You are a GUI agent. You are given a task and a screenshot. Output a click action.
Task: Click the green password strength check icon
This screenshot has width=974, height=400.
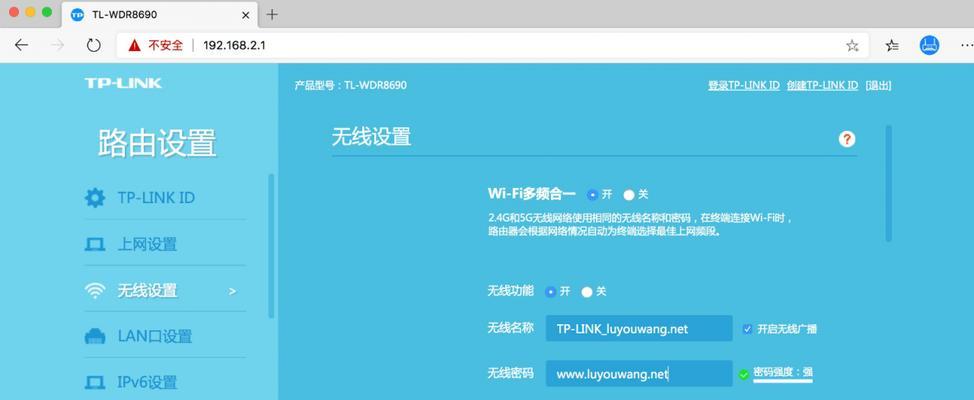tap(744, 374)
